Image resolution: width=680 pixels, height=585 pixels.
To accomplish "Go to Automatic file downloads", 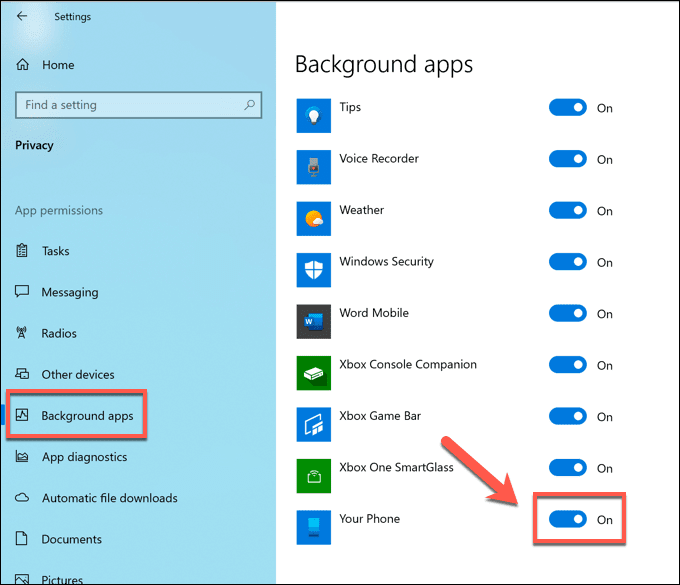I will 96,498.
